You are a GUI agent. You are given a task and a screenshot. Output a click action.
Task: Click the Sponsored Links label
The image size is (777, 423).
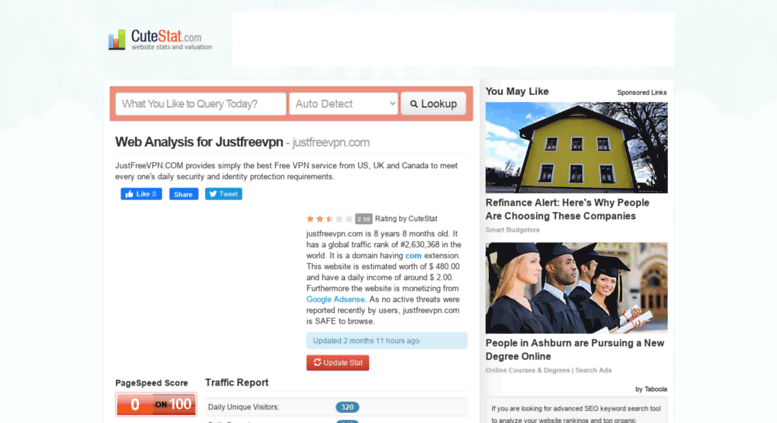click(642, 93)
